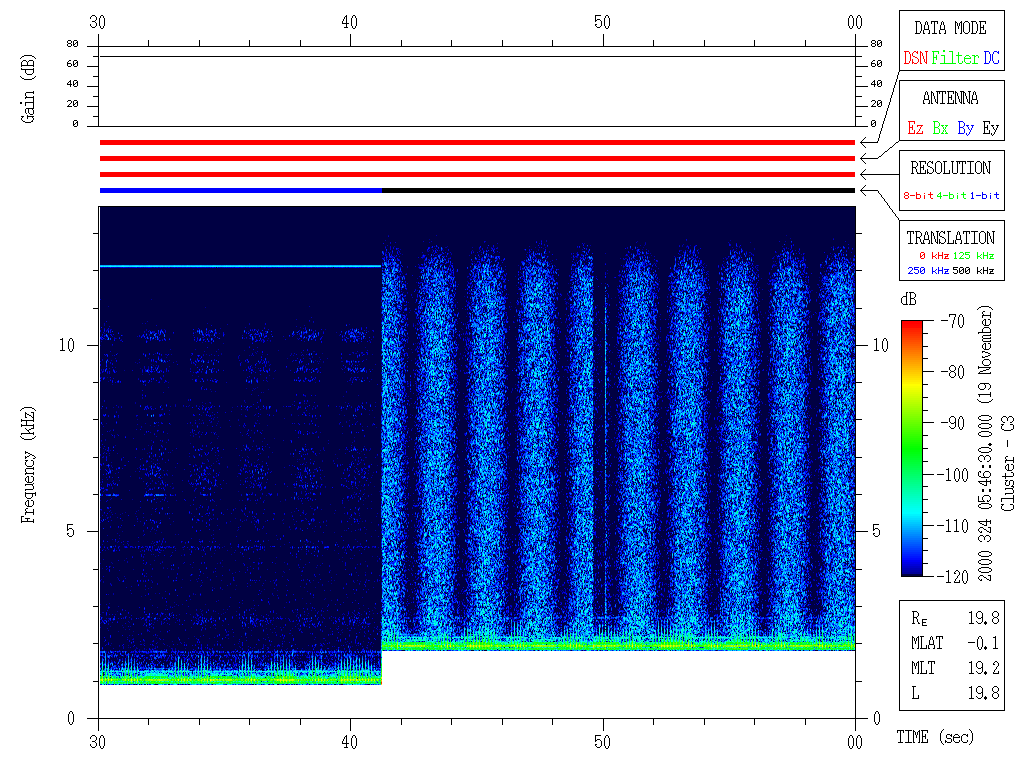Viewport: 1024px width, 768px height.
Task: Click the 8-bit resolution legend entry
Action: (919, 196)
